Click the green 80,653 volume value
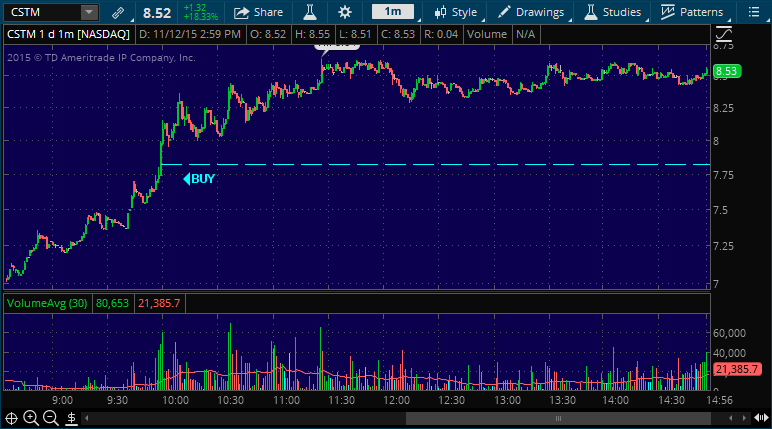Screen dimensions: 772x429 112,303
